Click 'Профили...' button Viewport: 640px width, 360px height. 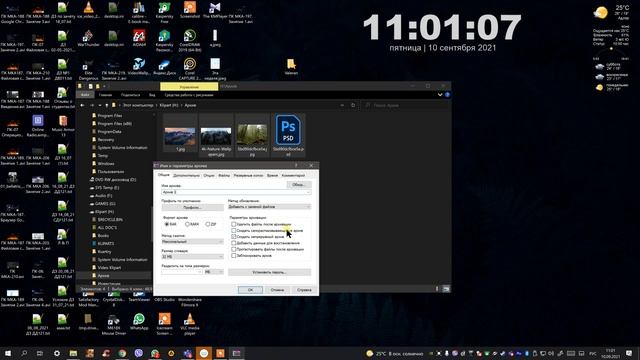192,207
